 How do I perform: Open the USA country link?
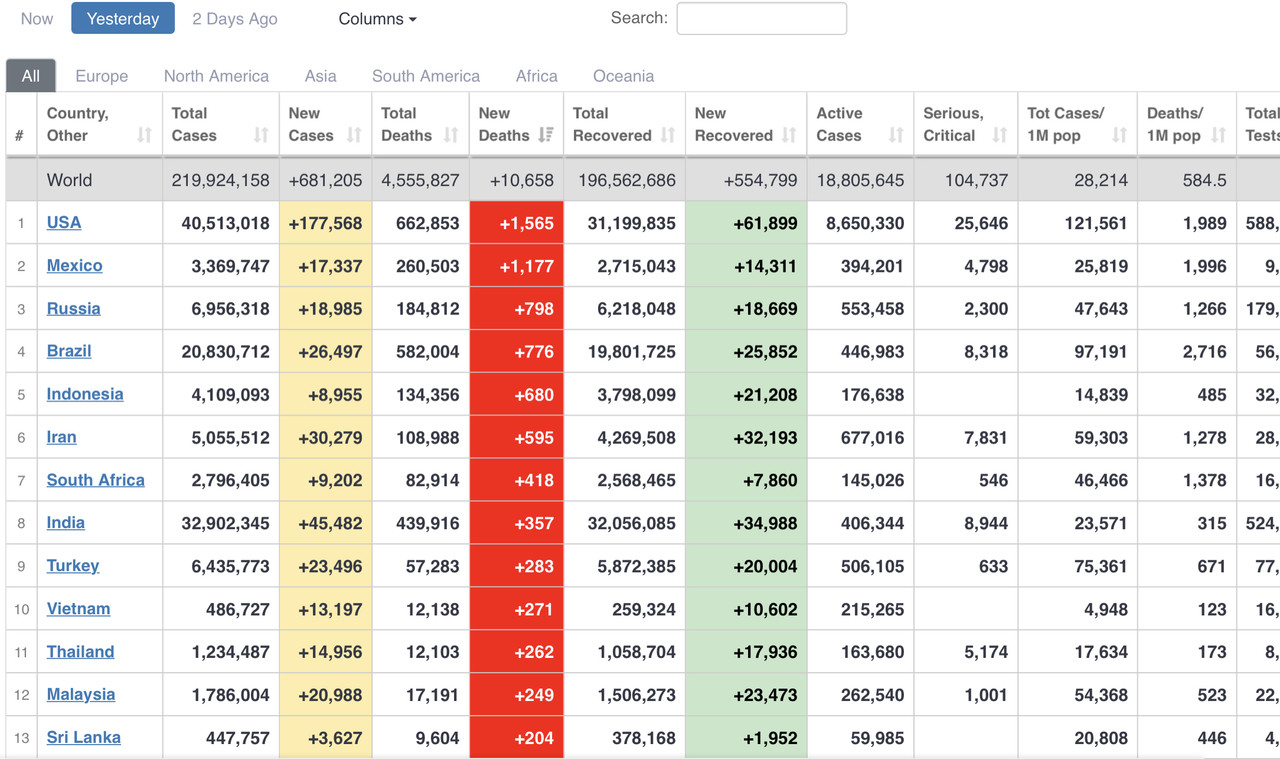pos(64,222)
